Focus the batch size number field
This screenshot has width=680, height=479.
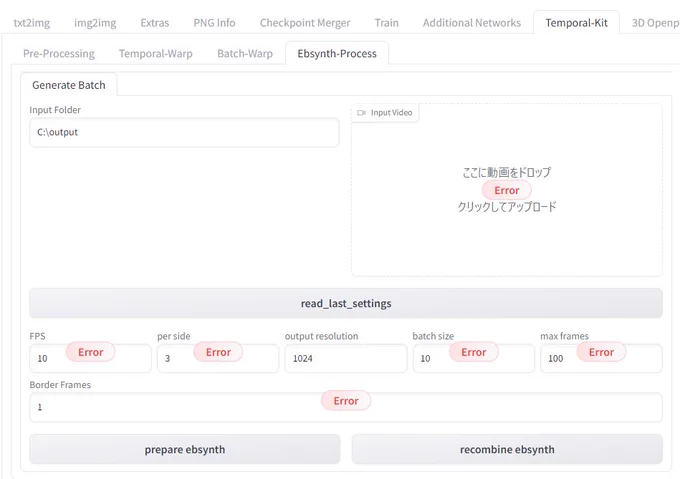click(x=474, y=358)
